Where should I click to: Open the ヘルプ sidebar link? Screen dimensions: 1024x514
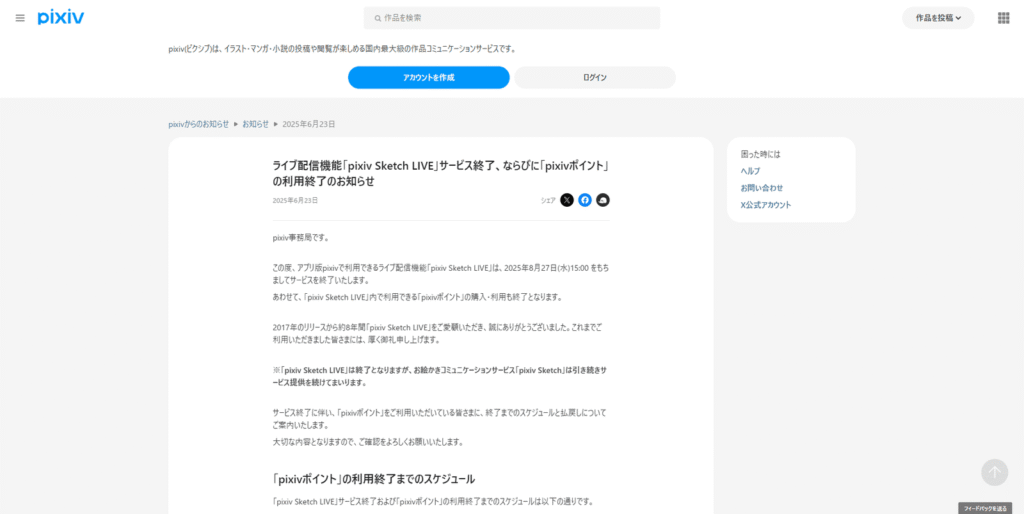[x=750, y=171]
